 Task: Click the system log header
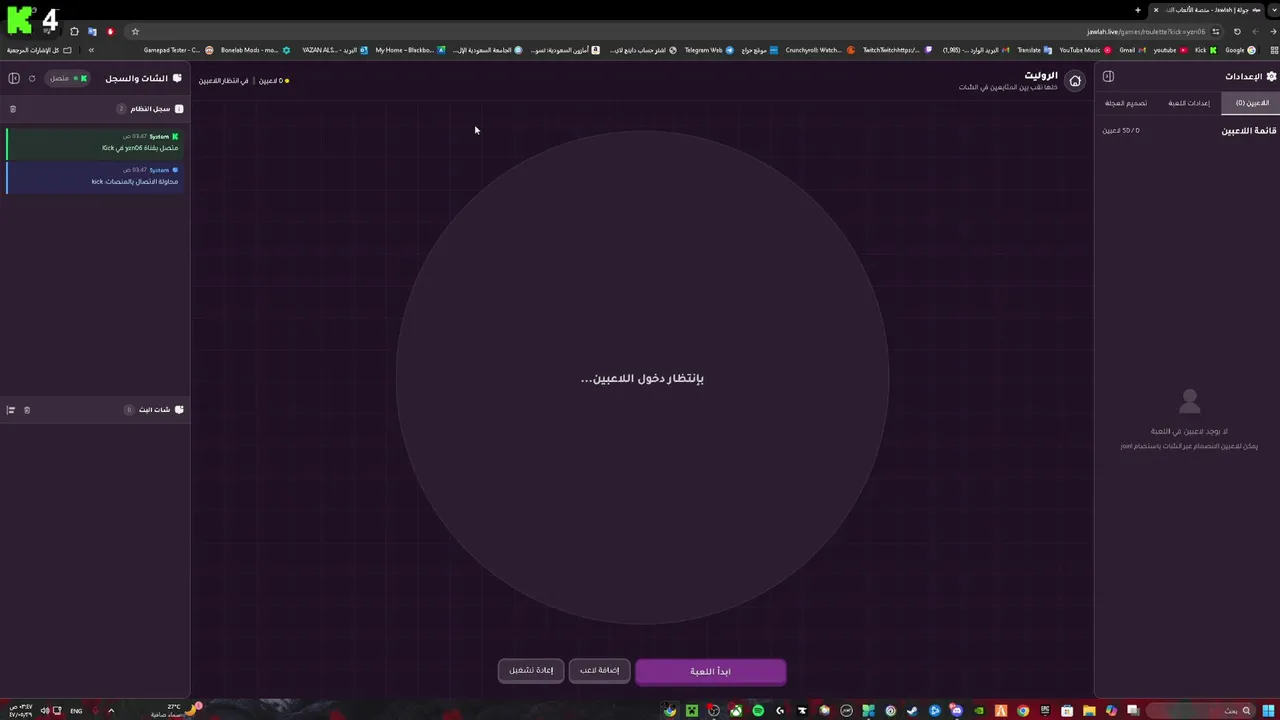point(95,109)
